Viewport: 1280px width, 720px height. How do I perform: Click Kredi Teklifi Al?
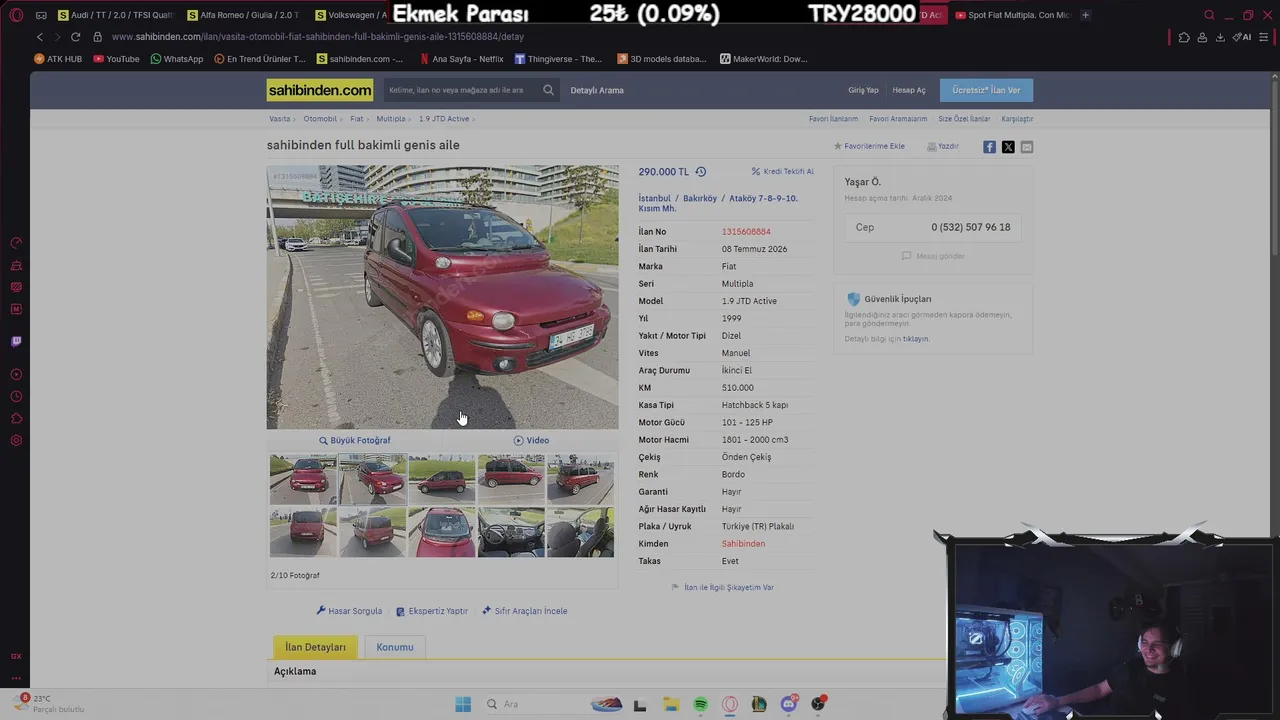click(782, 171)
